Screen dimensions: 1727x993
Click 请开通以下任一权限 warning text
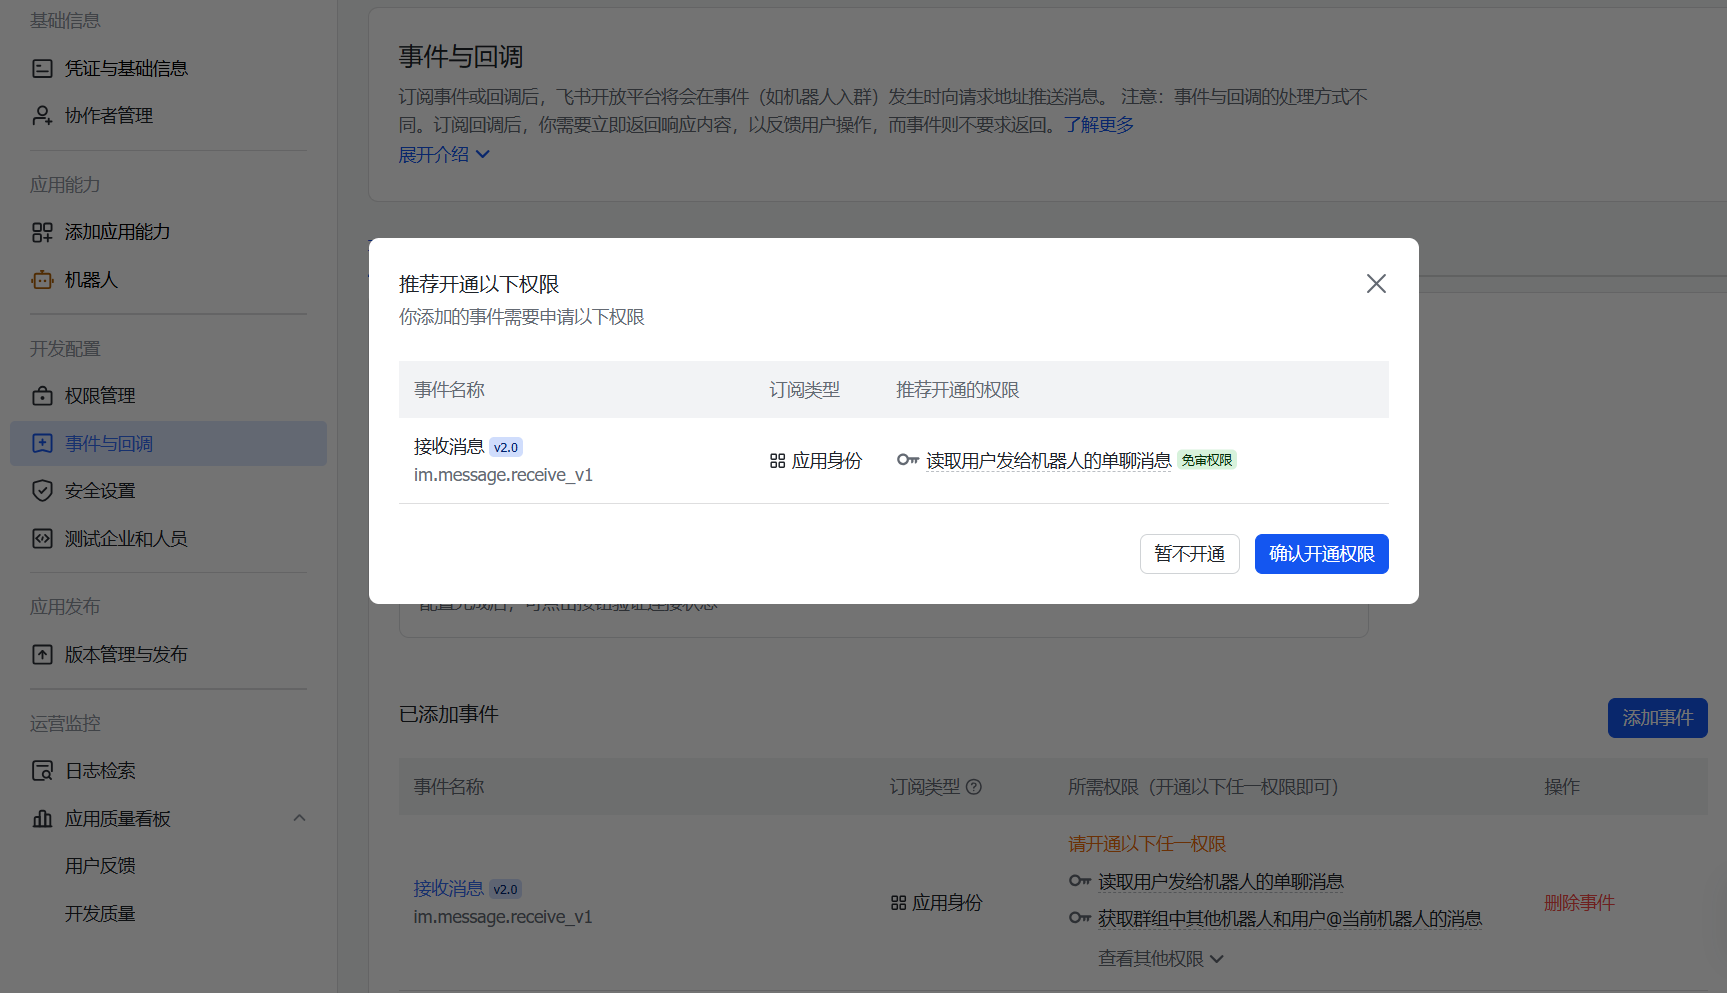point(1147,844)
